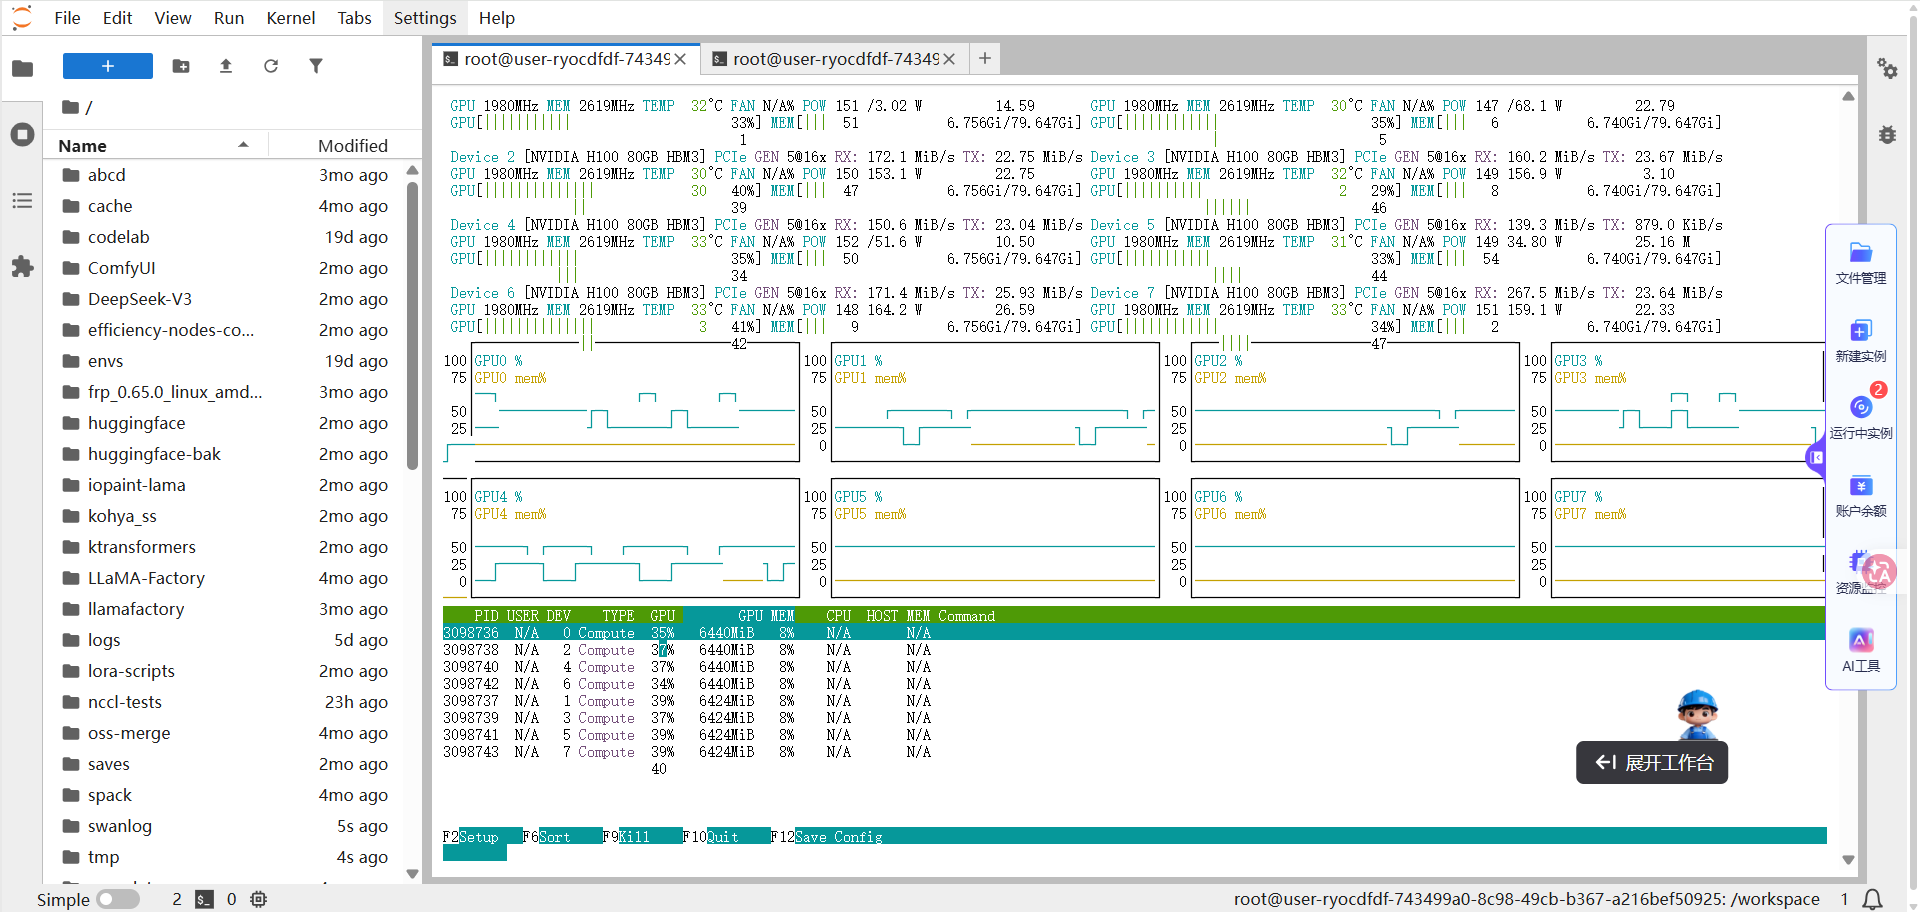This screenshot has height=912, width=1920.
Task: Open the table of contents sidebar
Action: 22,201
